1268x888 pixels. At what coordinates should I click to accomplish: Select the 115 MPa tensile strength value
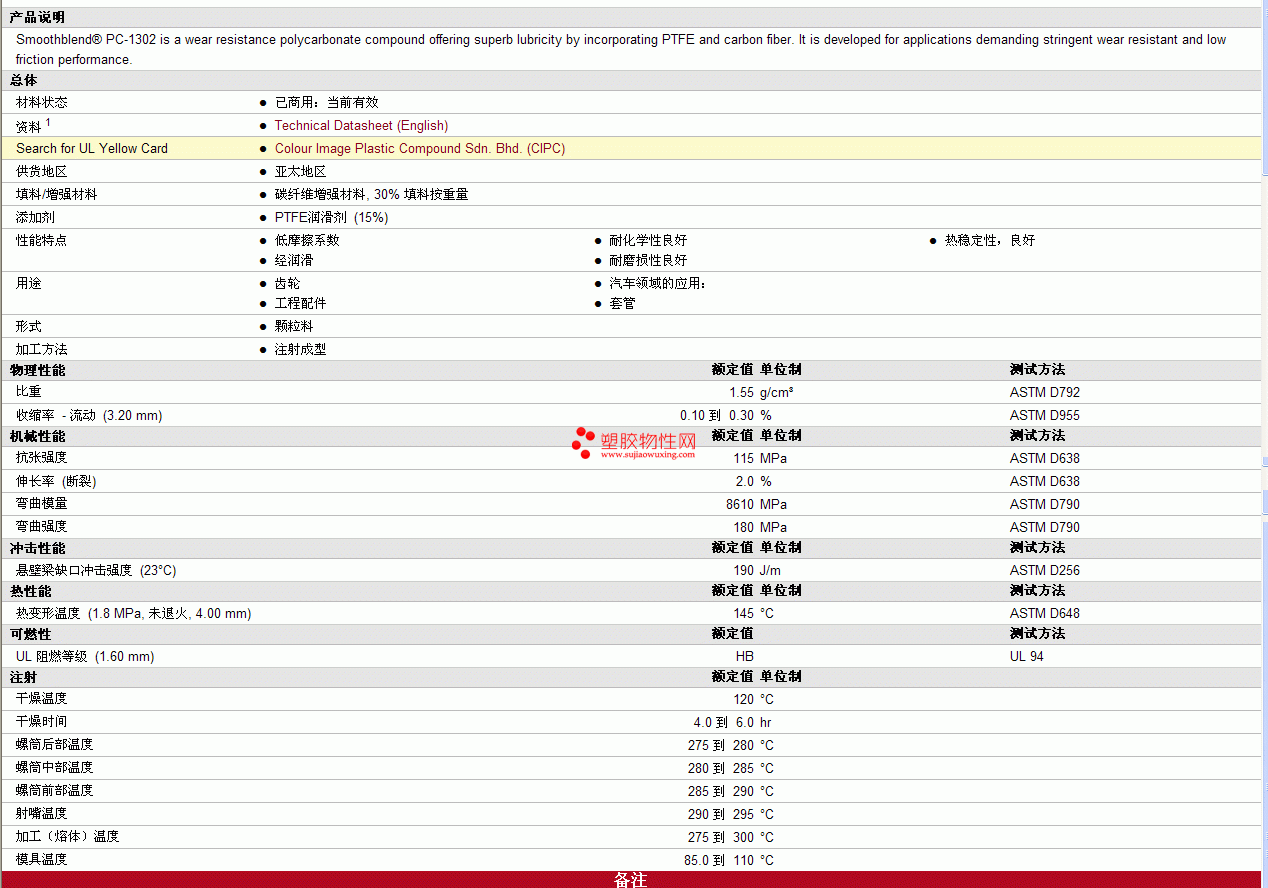[760, 458]
